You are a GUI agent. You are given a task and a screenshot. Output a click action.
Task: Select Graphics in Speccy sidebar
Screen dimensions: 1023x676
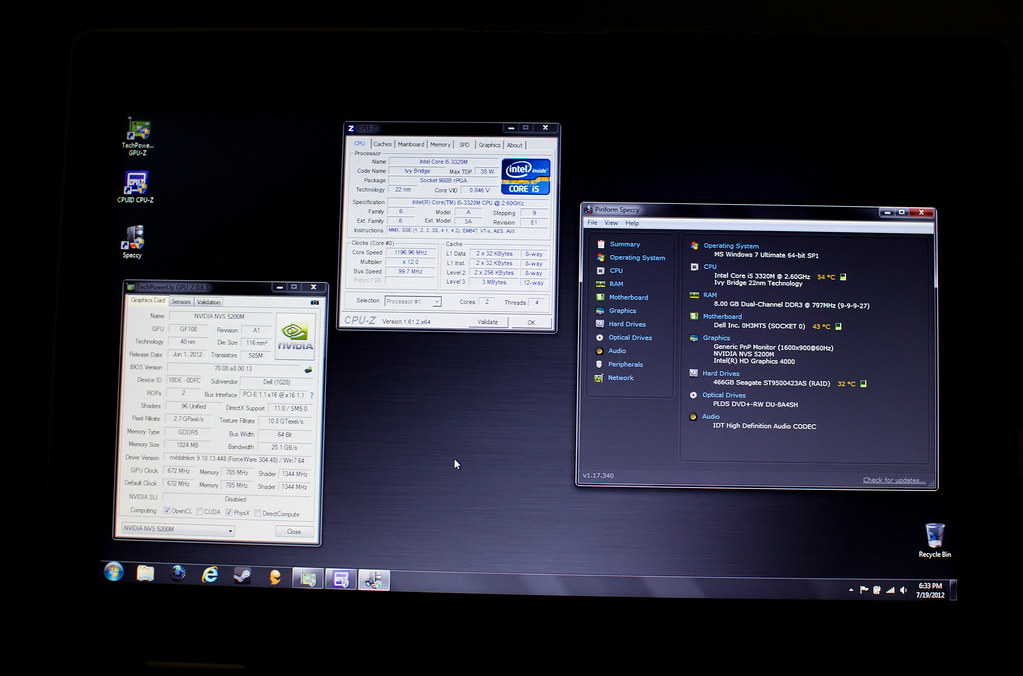coord(622,311)
